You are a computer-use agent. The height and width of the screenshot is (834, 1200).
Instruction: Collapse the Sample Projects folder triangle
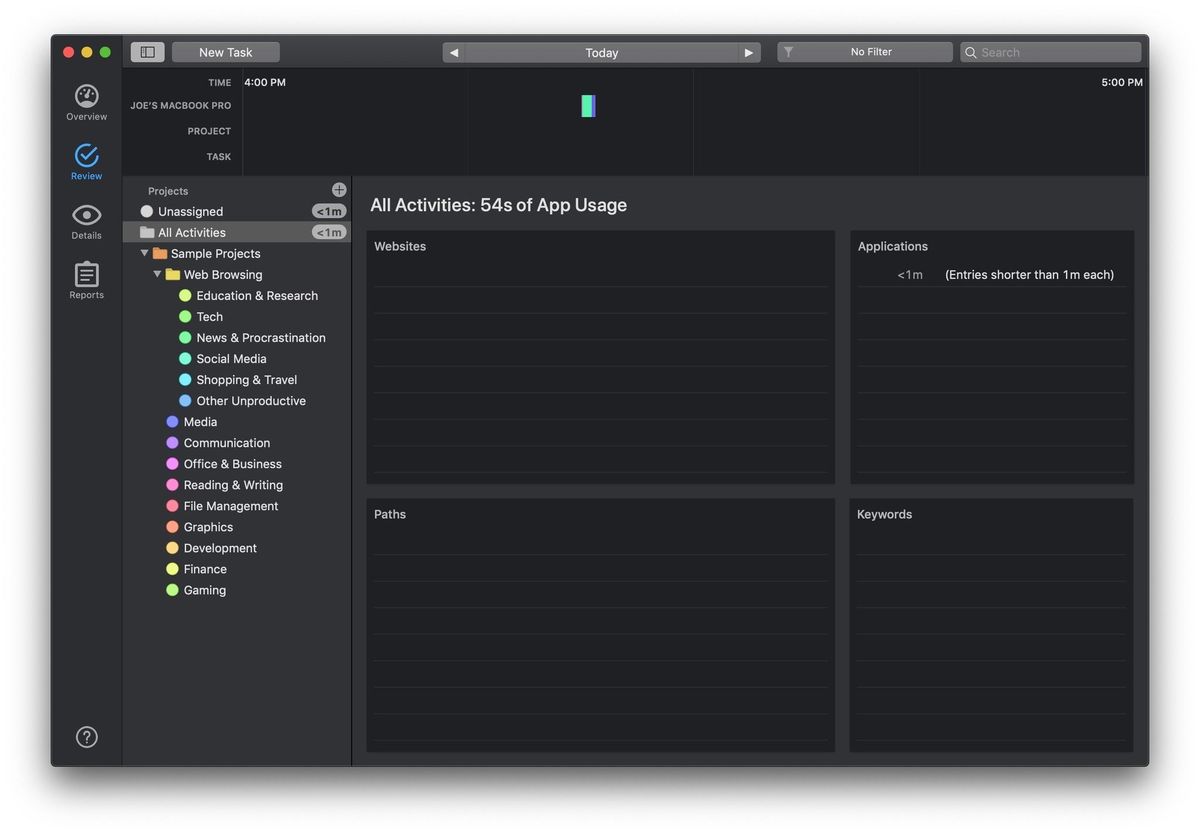pyautogui.click(x=144, y=253)
